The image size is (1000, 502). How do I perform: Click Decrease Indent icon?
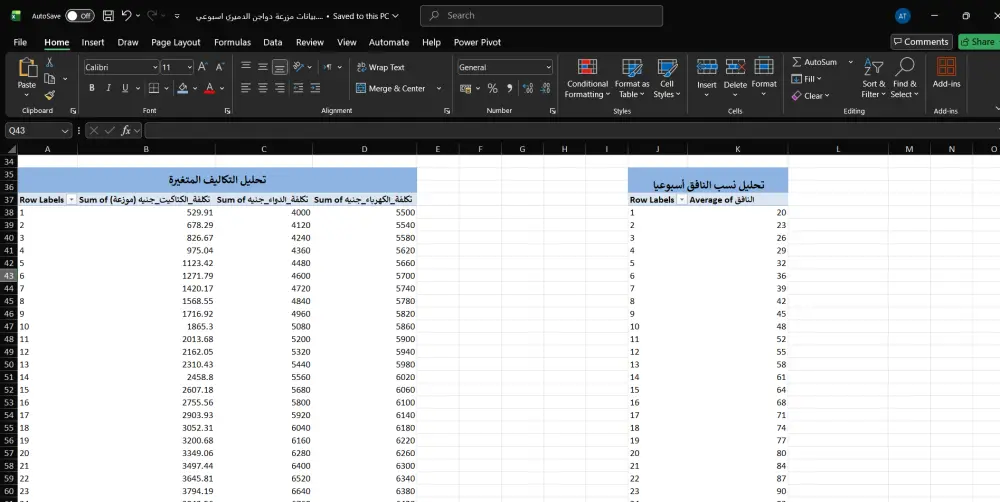coord(298,88)
